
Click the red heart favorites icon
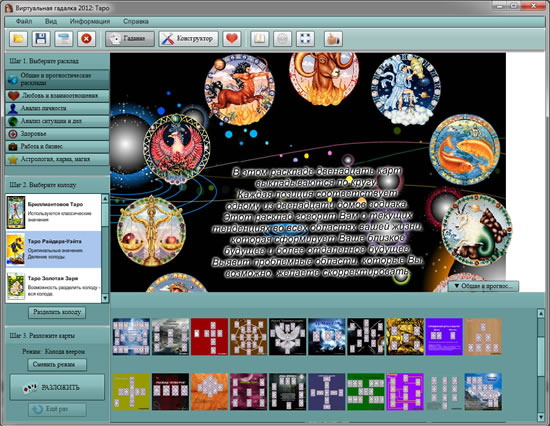[x=232, y=39]
